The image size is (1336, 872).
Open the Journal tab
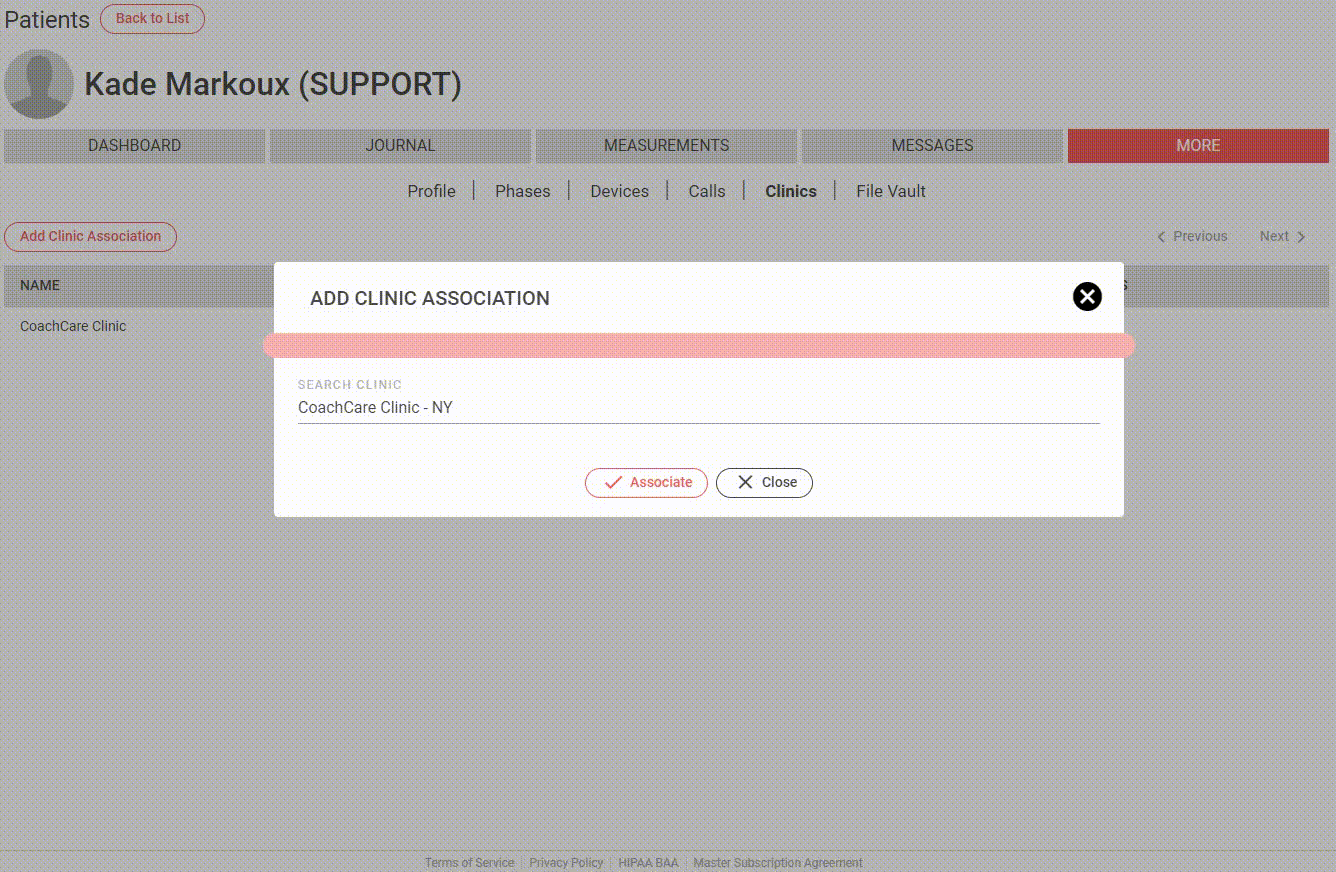click(x=400, y=145)
